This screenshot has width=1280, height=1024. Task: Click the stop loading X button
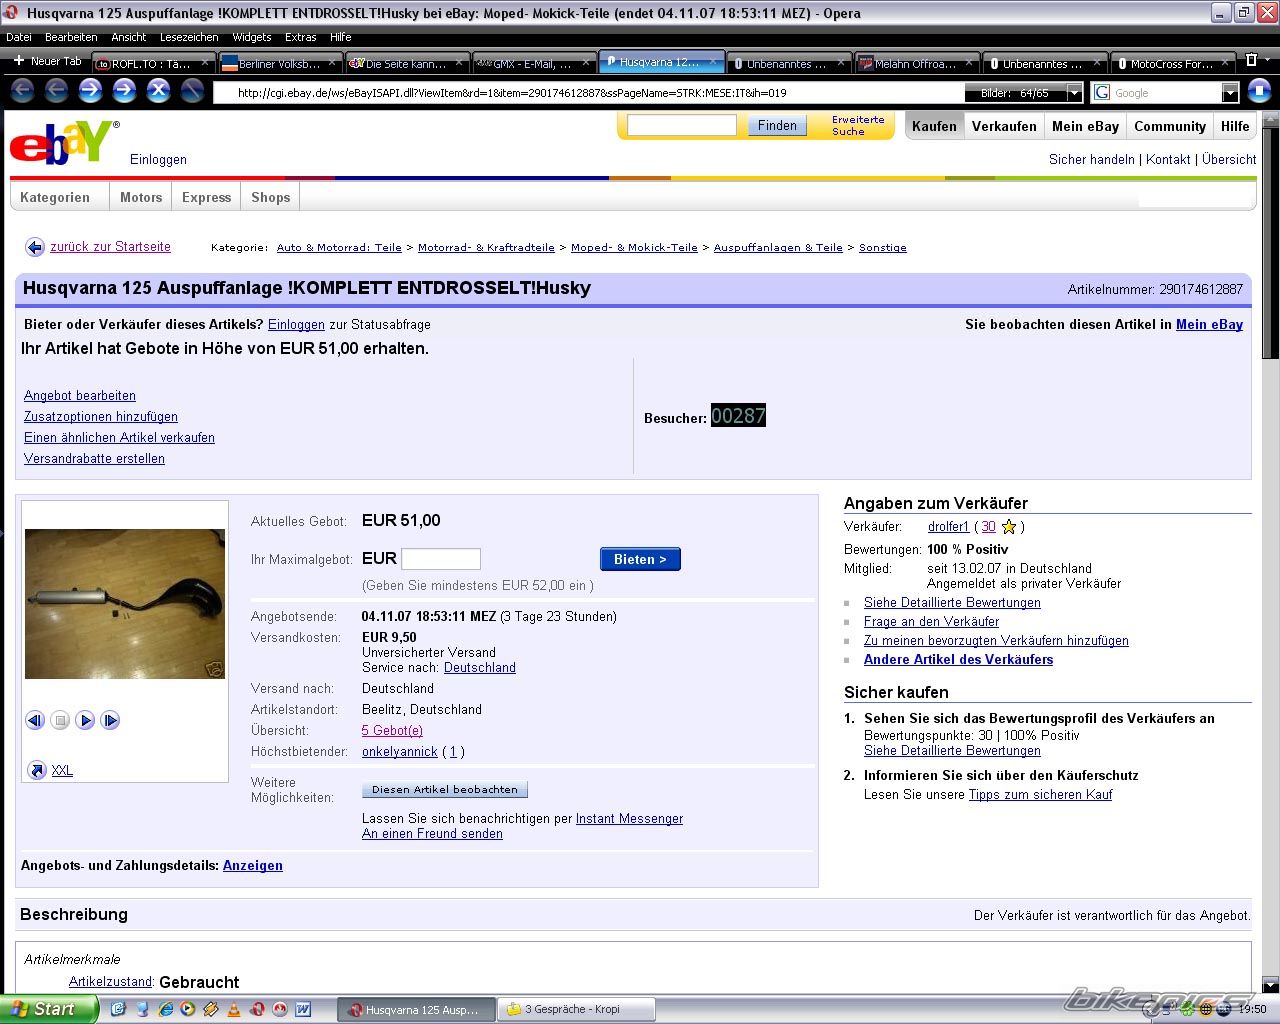(x=158, y=91)
